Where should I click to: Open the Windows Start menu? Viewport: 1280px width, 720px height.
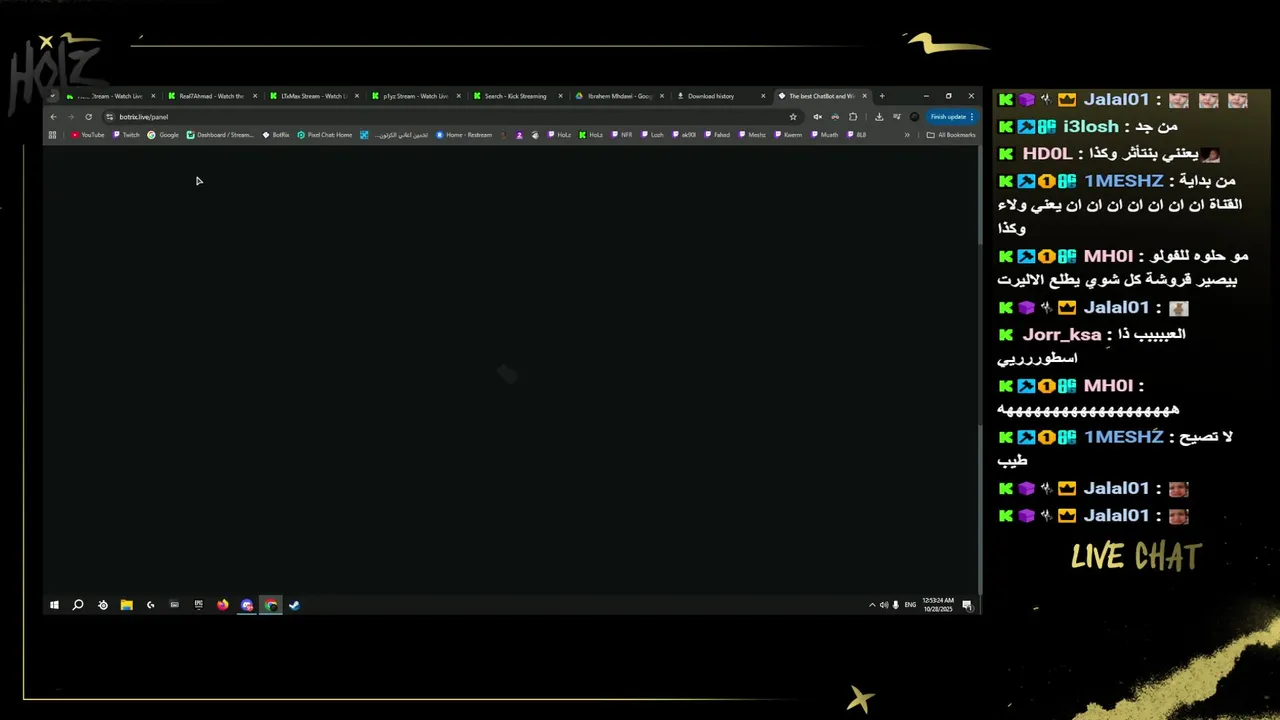pyautogui.click(x=54, y=605)
